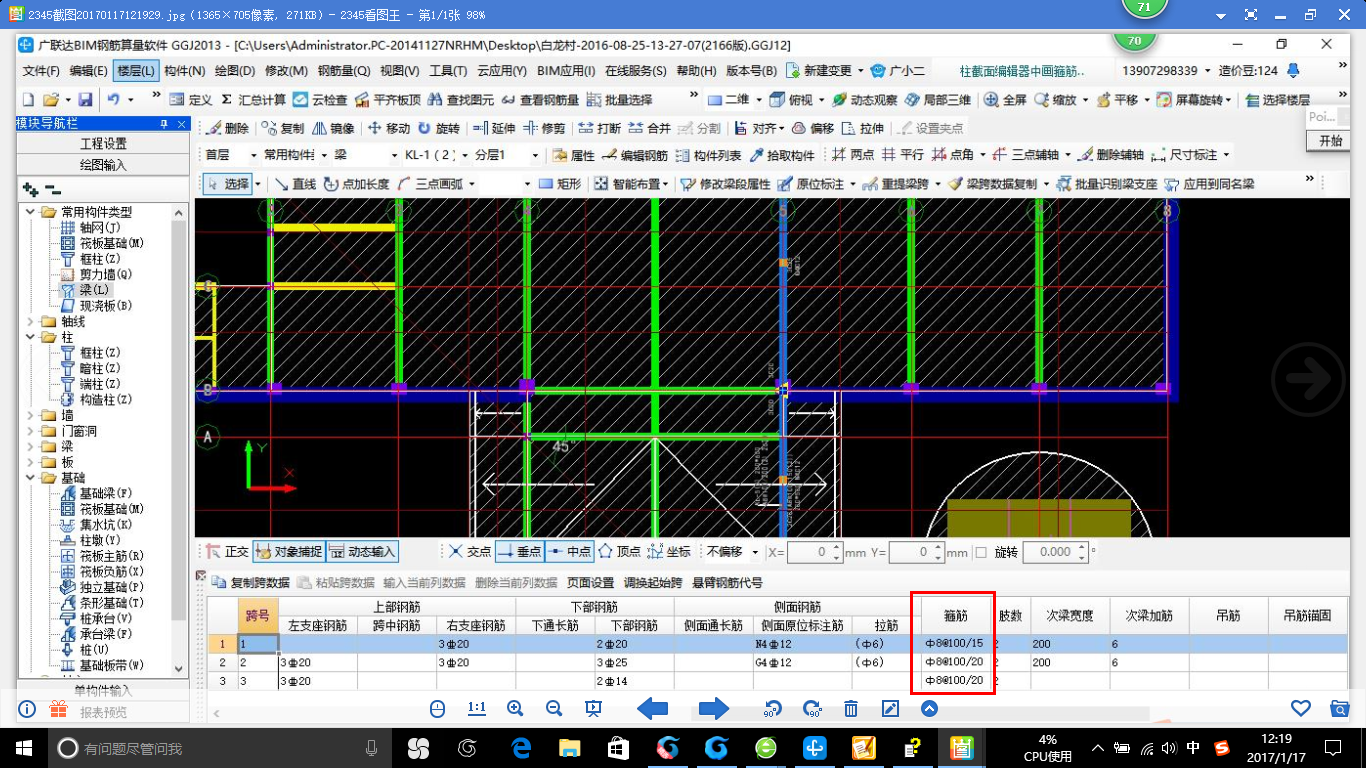Open the 工具(T) menu
The height and width of the screenshot is (768, 1366).
(x=449, y=71)
